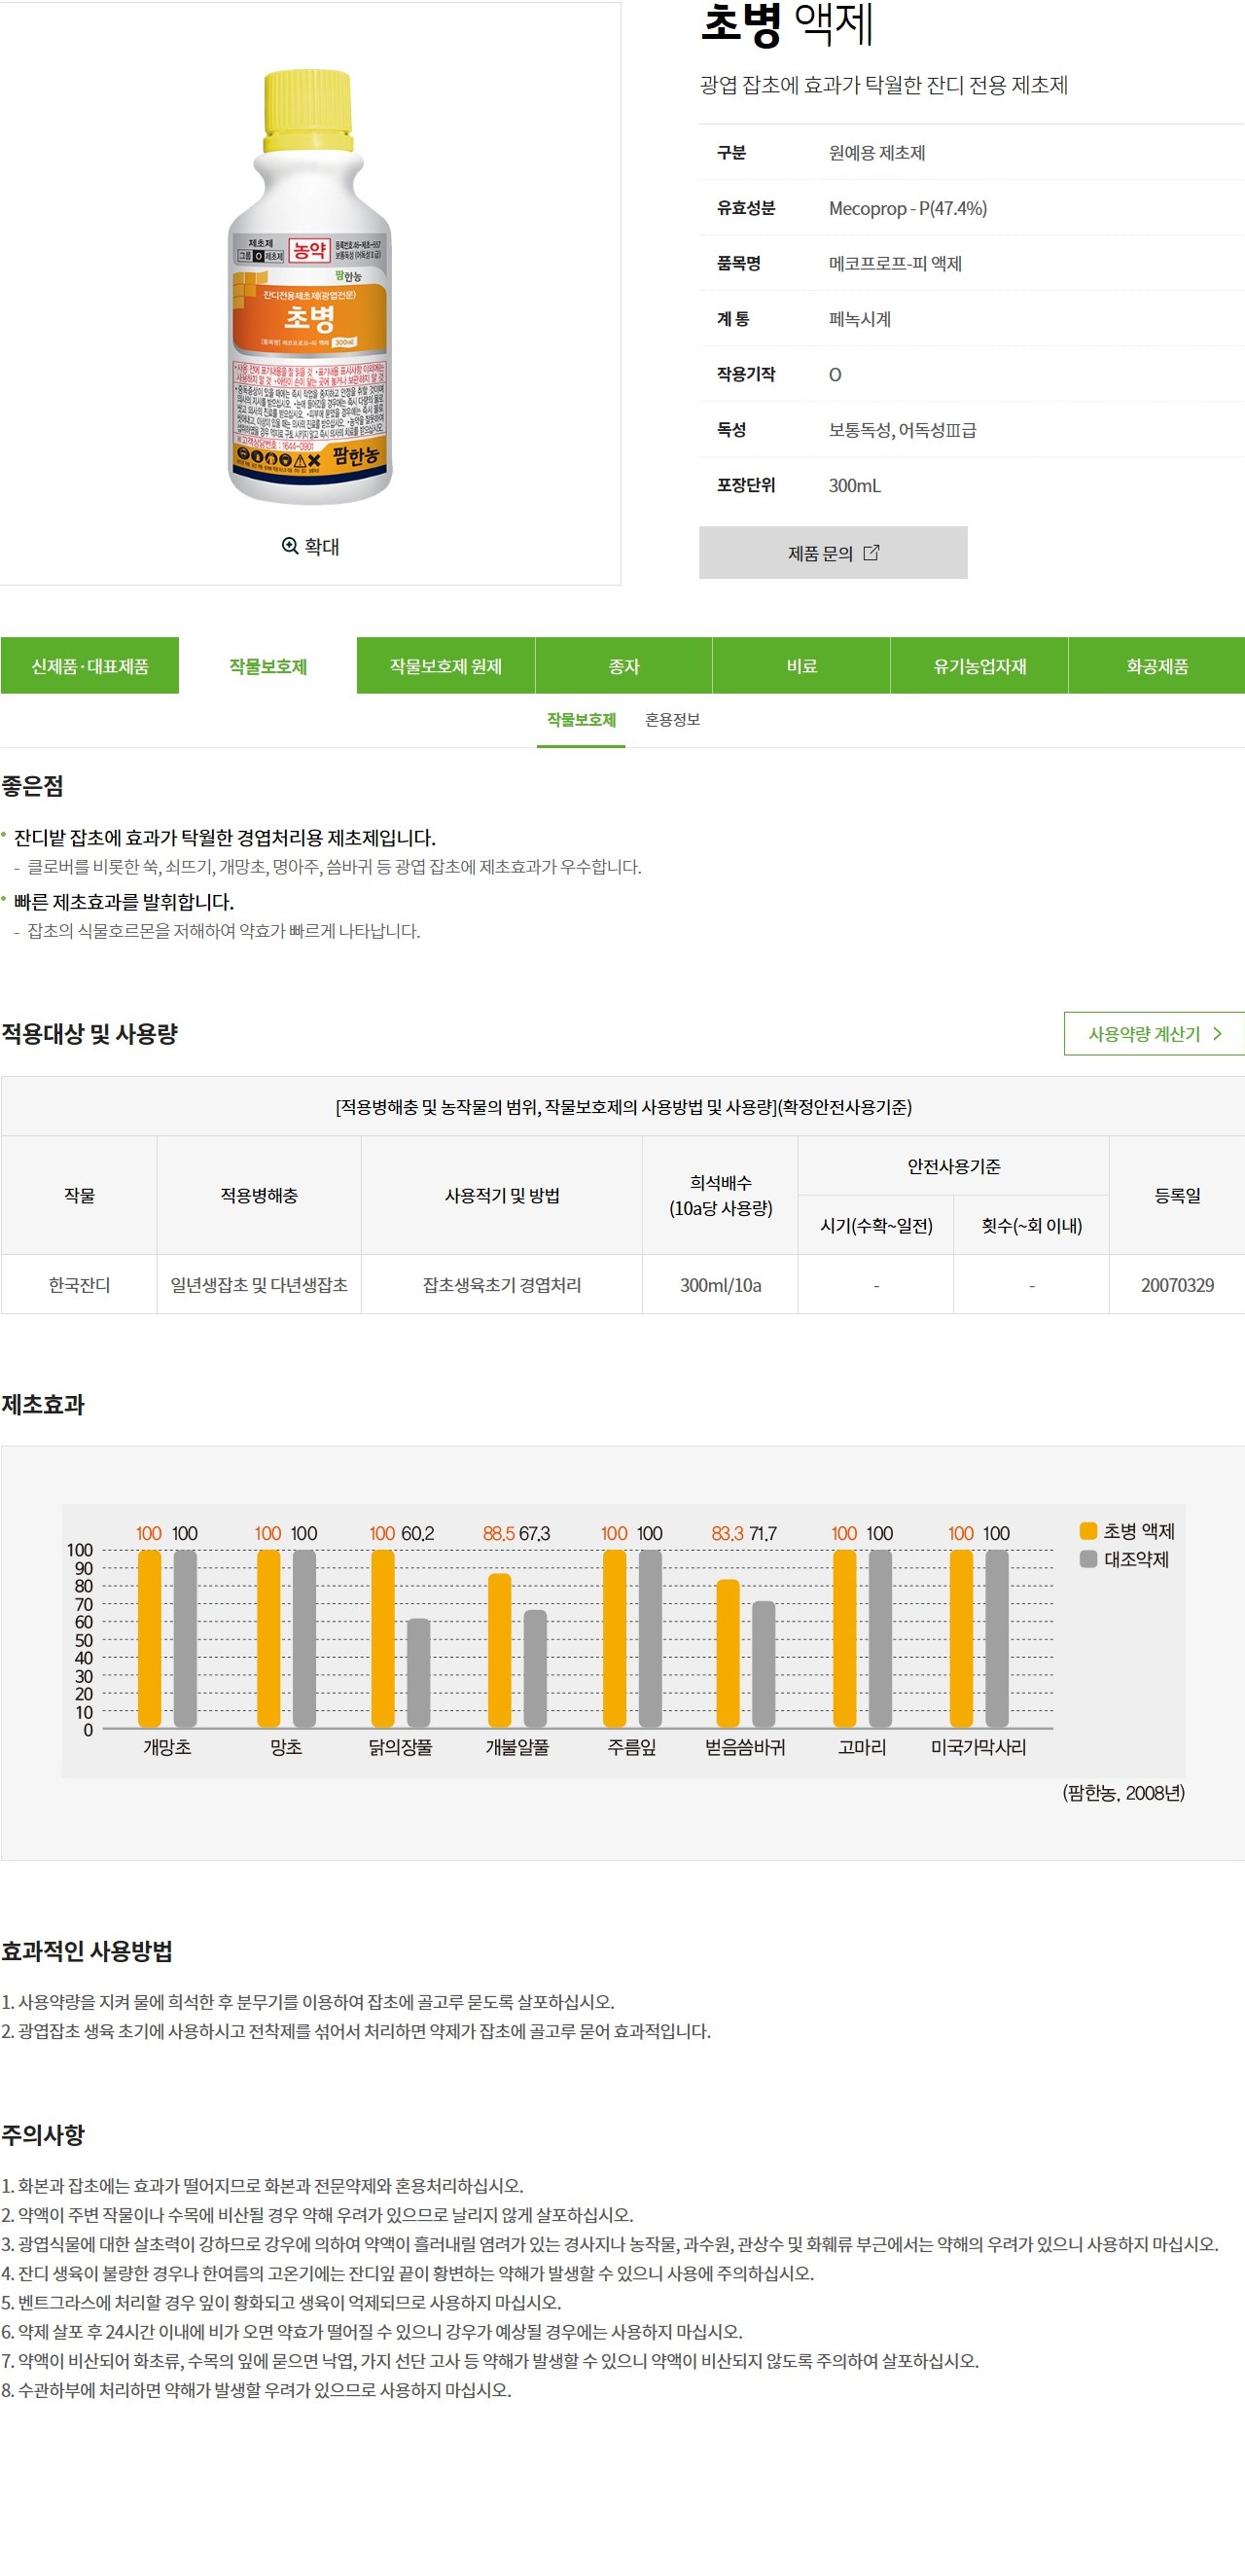Click the orange bar for 벋음씀바귀
Viewport: 1245px width, 2576px height.
pyautogui.click(x=728, y=1653)
